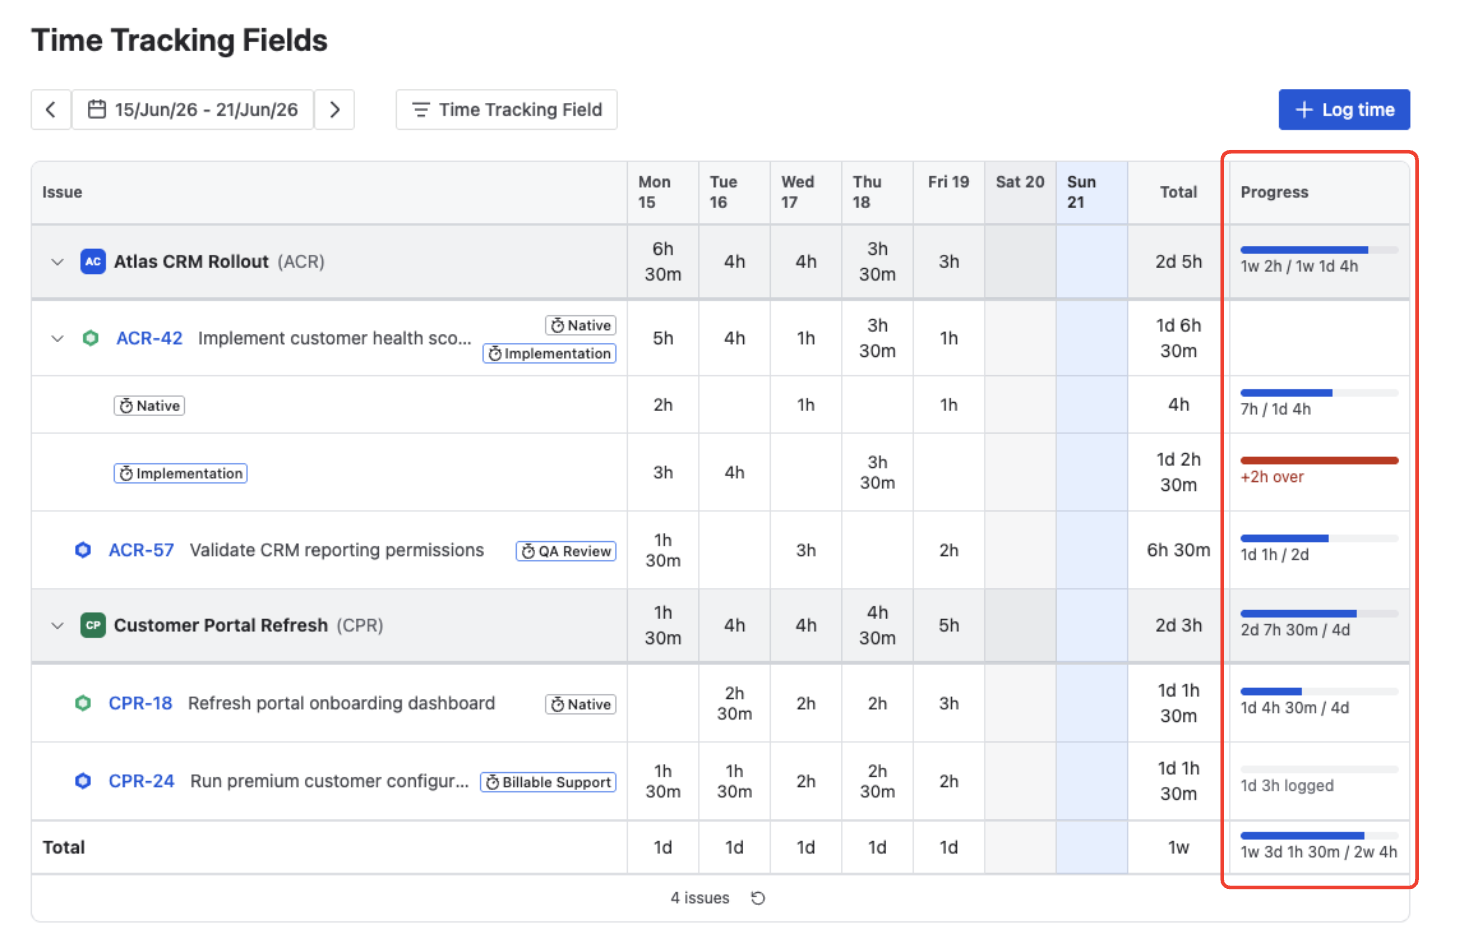Click the Implementation tag on ACR-42 row
Screen dimensions: 1464x945
point(550,354)
